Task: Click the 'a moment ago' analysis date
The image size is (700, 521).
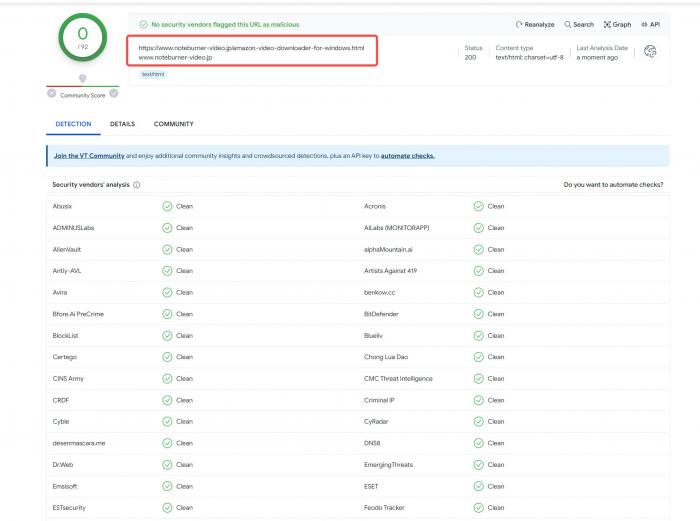Action: (x=597, y=58)
